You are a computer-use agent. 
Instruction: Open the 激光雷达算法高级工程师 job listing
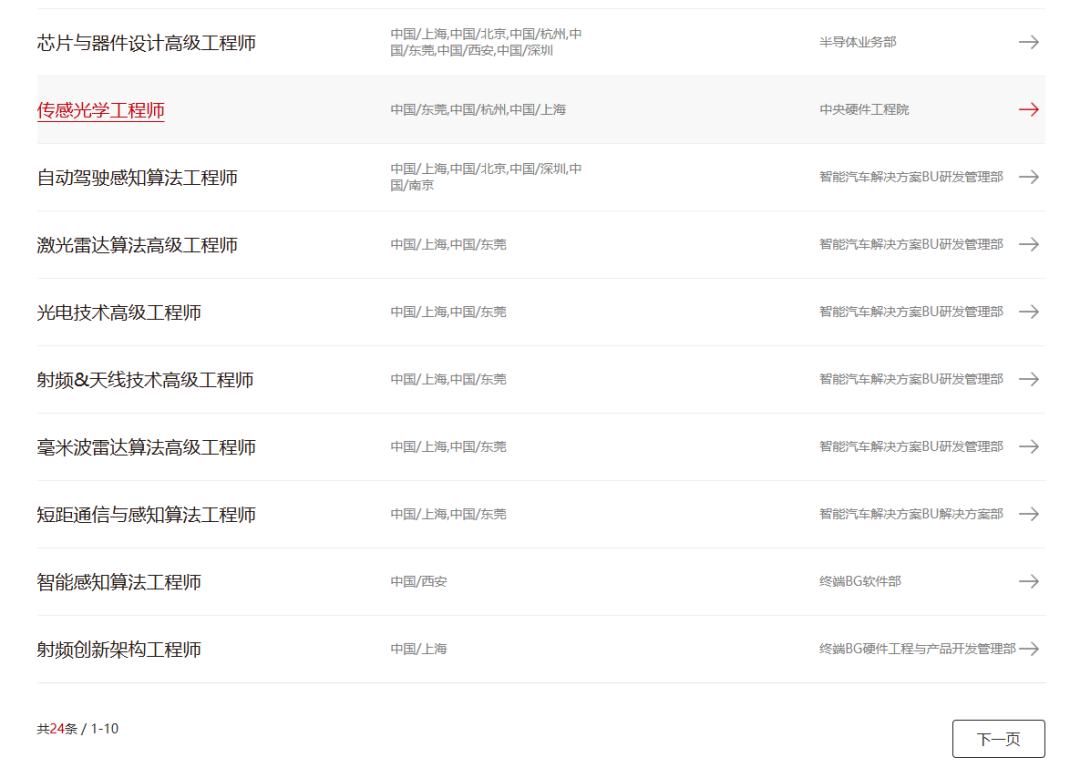(x=137, y=245)
